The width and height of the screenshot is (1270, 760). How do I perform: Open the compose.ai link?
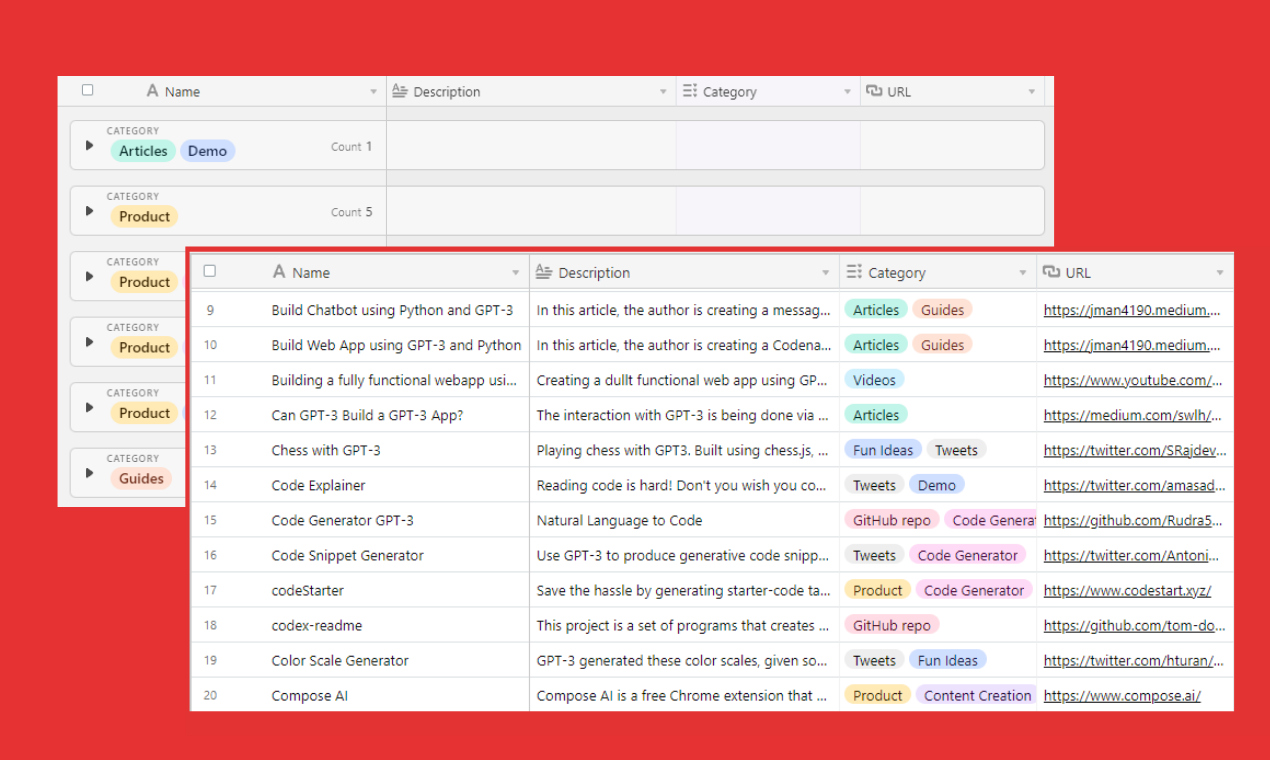point(1122,695)
